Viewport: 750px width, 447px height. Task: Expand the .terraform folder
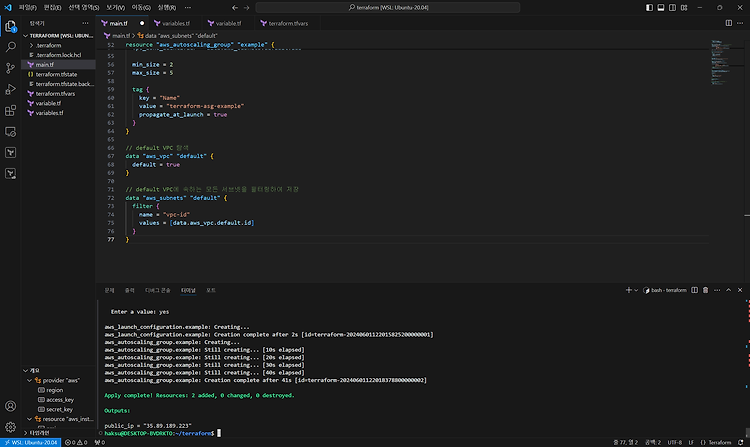(48, 45)
